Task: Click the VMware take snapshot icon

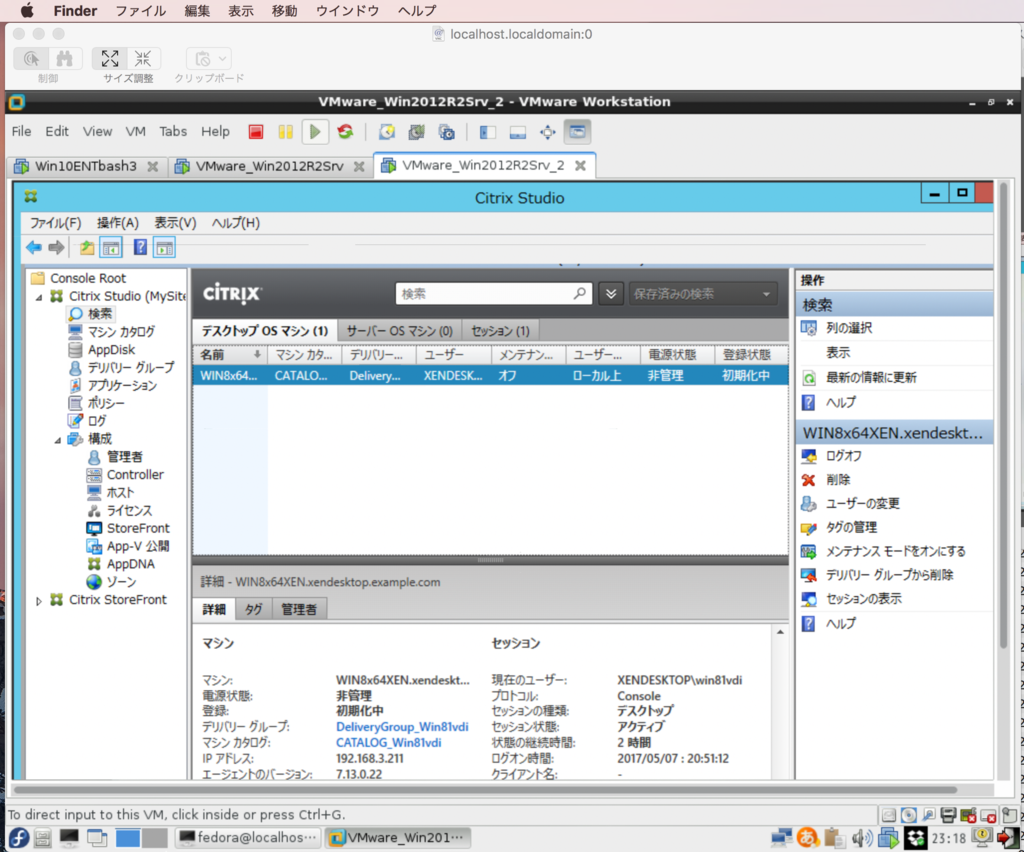Action: point(387,133)
